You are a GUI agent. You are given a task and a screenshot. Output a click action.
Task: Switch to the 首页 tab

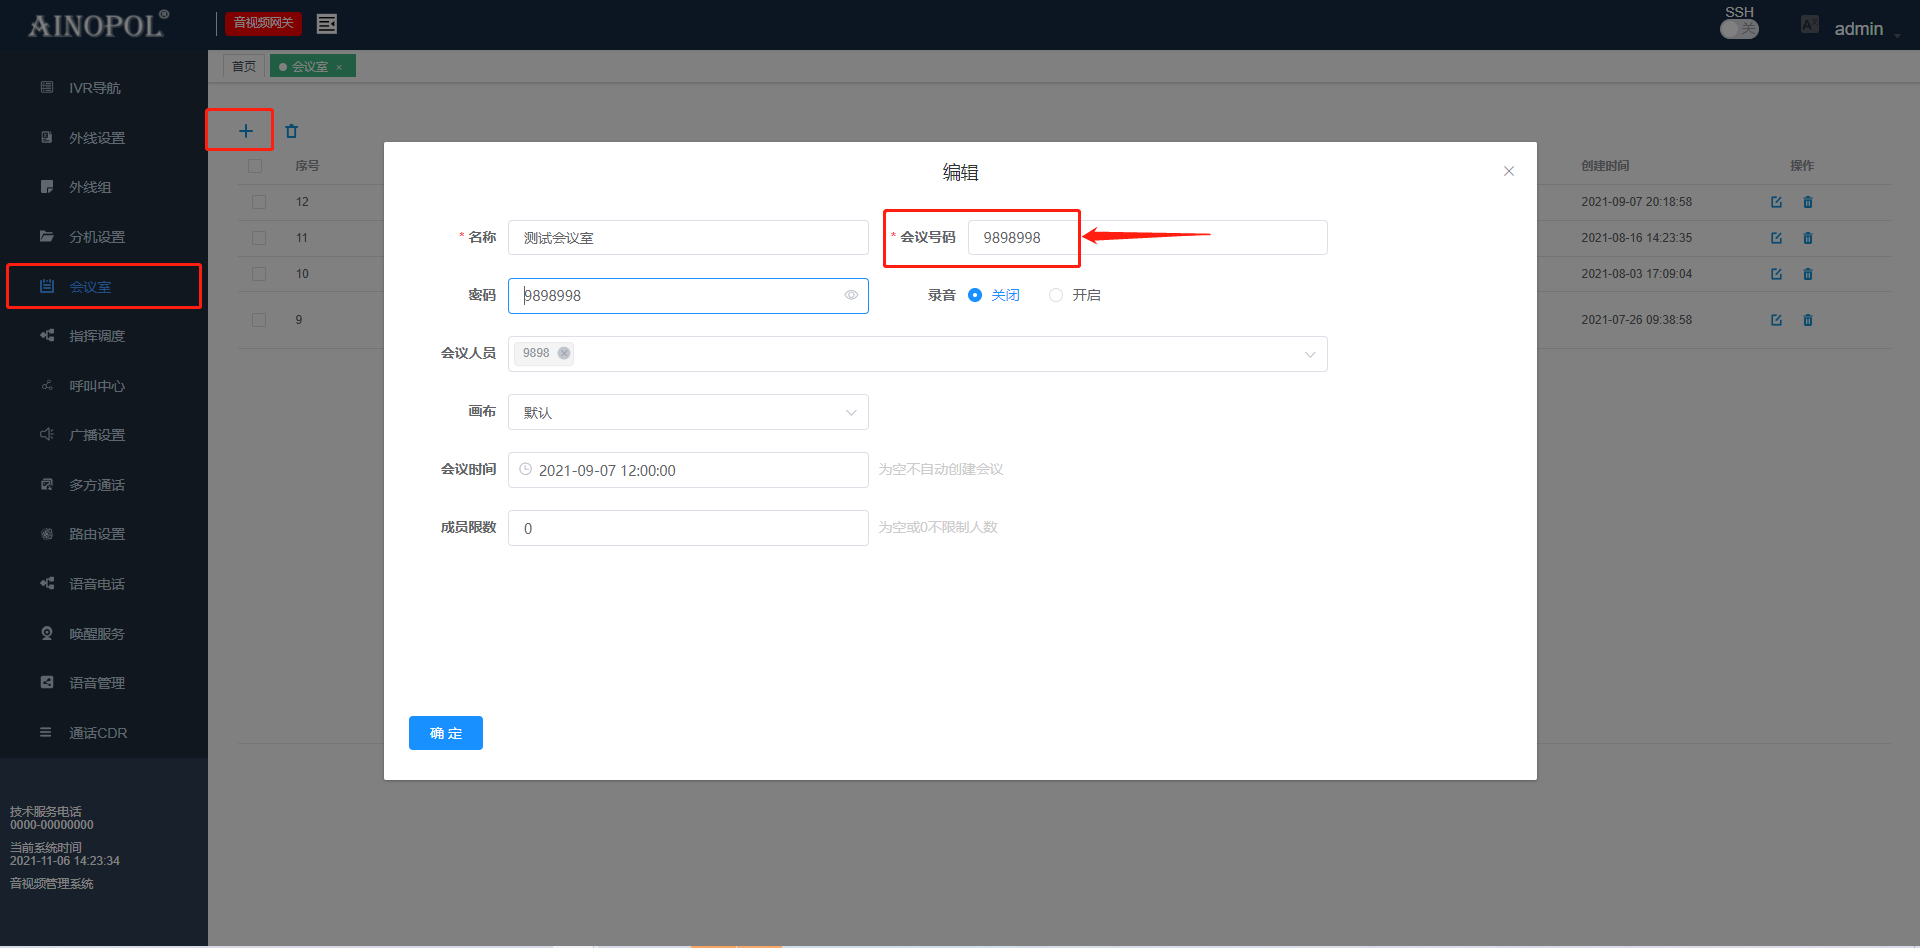pos(244,66)
